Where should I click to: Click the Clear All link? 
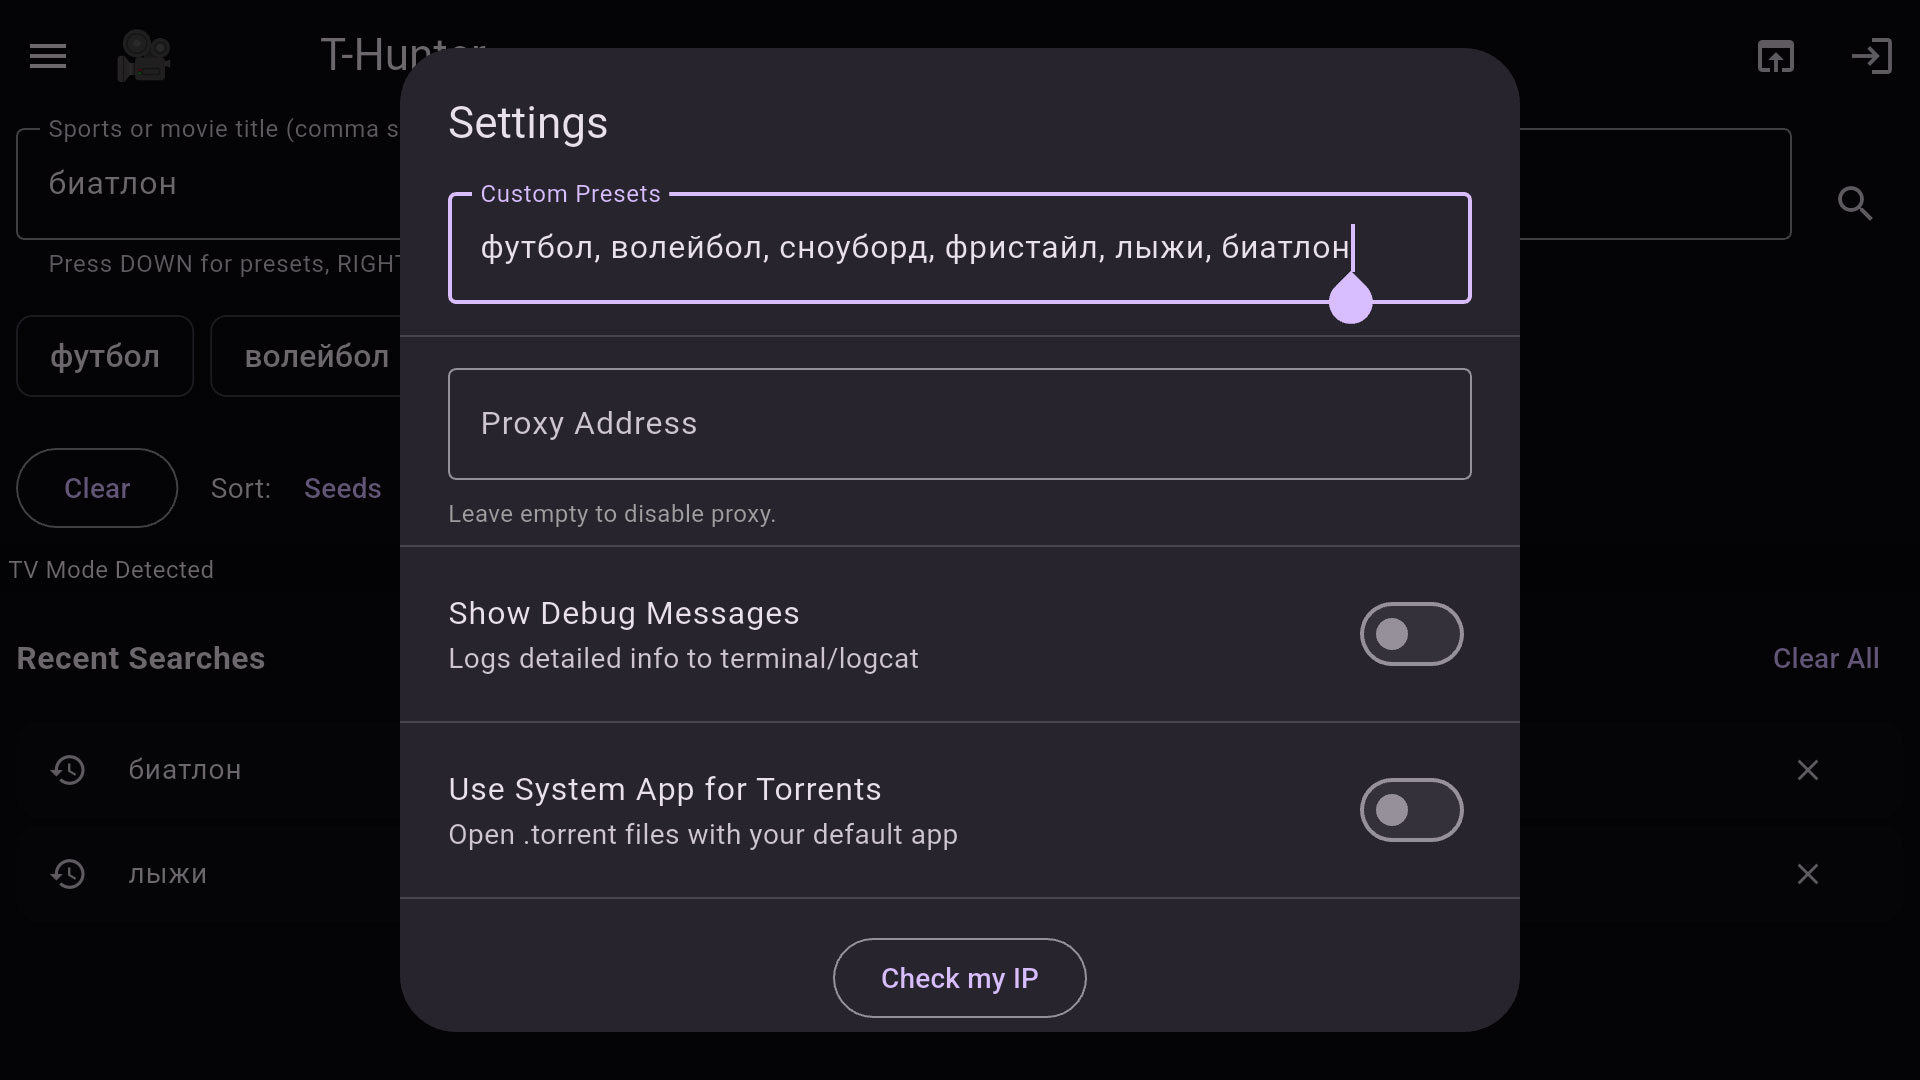pos(1825,658)
